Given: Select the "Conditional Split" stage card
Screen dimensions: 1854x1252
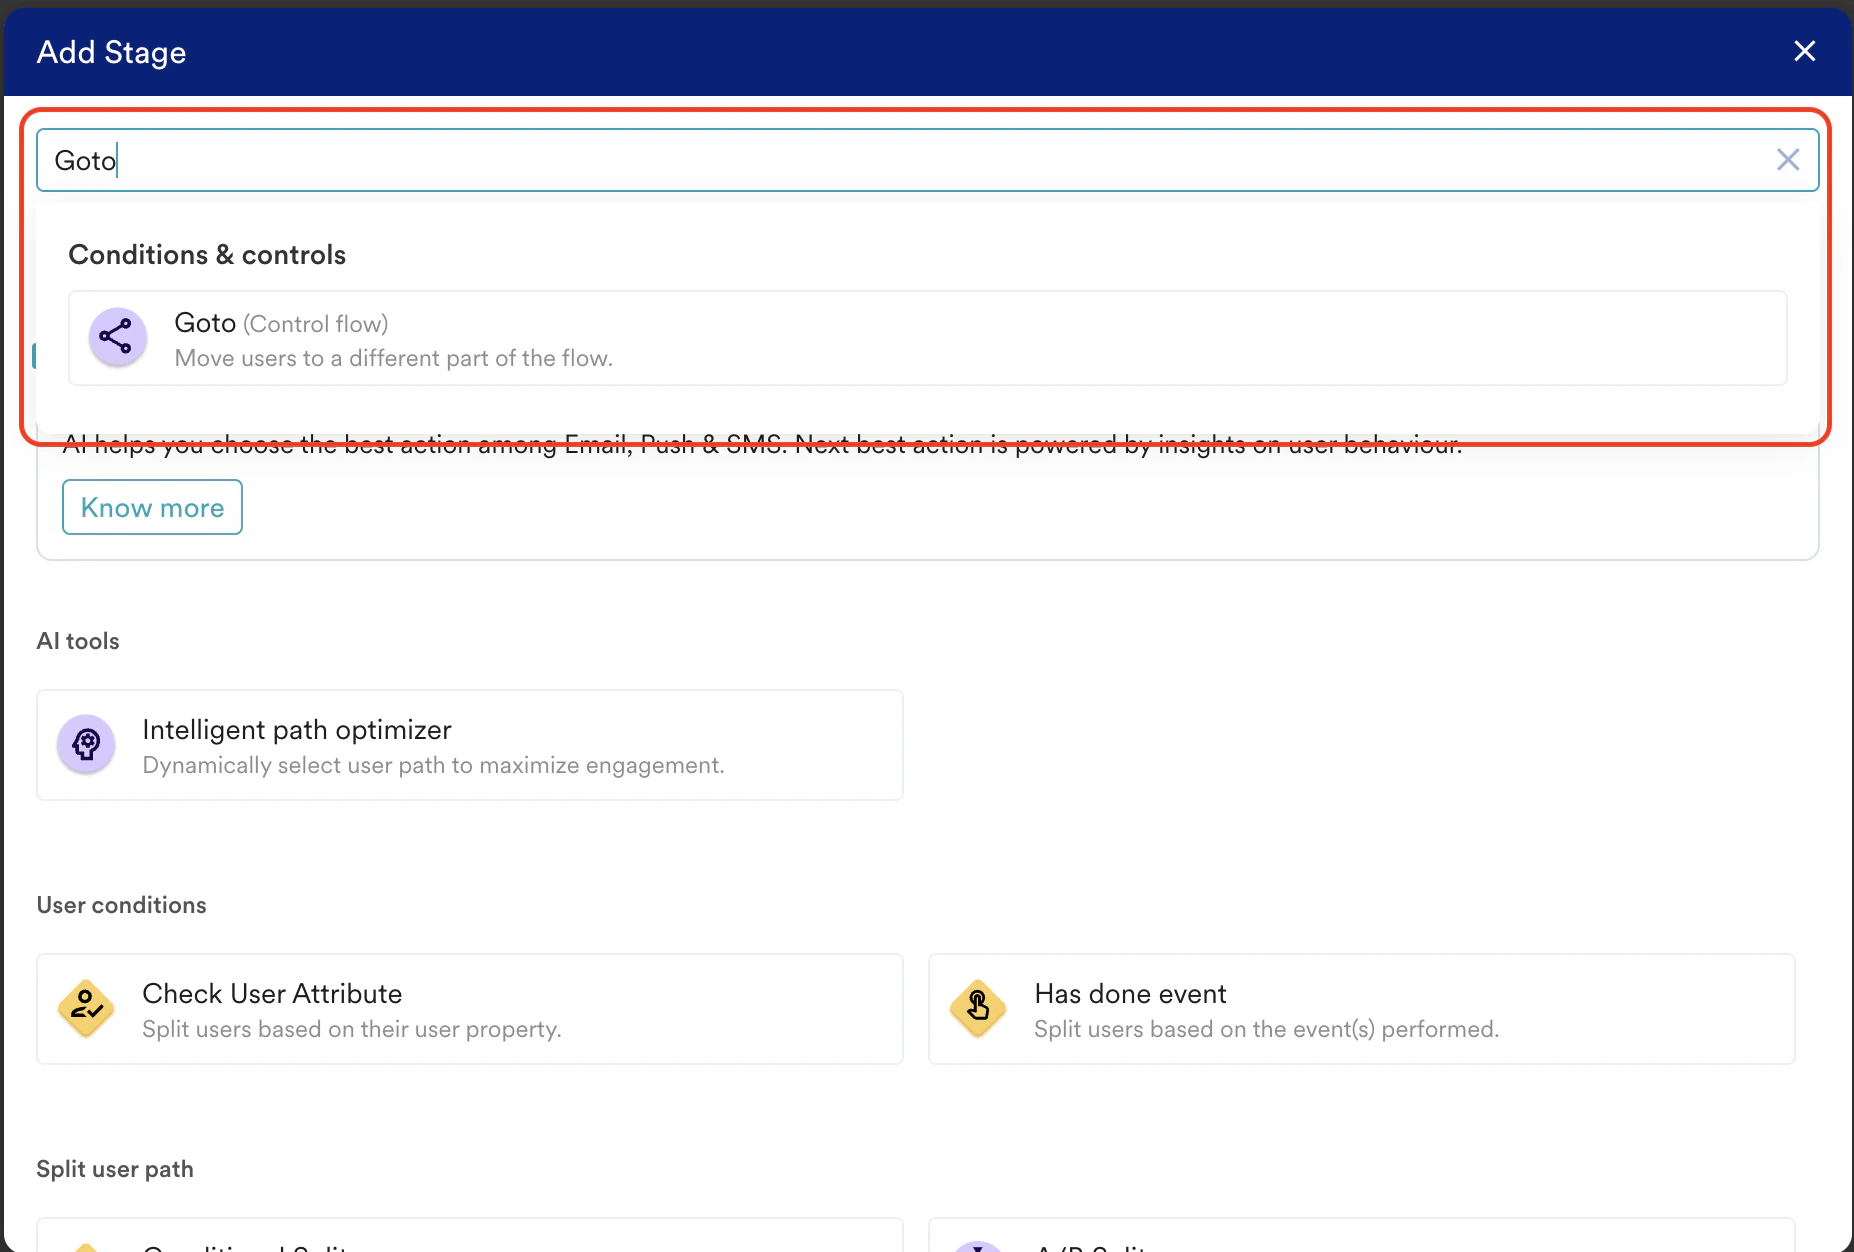Looking at the screenshot, I should pyautogui.click(x=470, y=1244).
